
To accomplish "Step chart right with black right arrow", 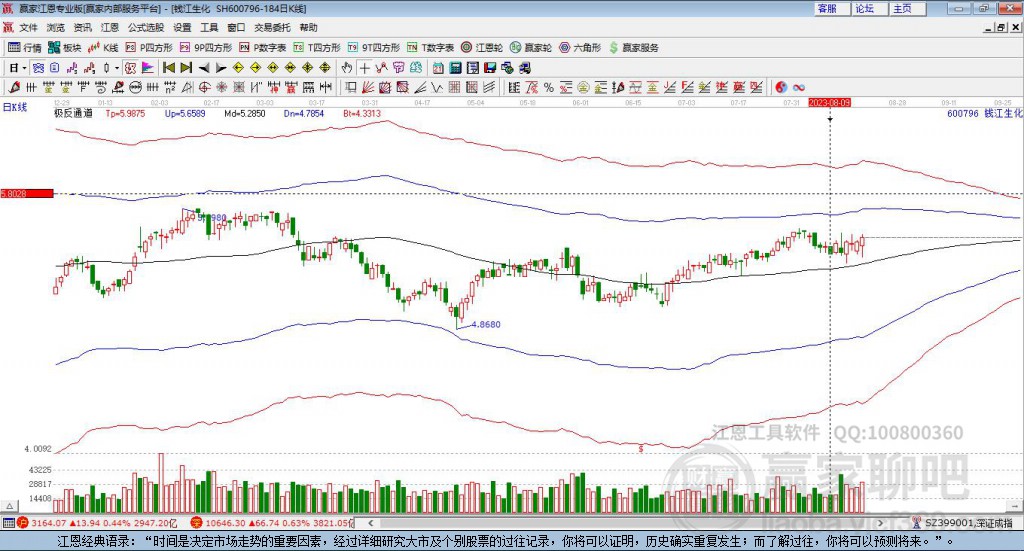I will point(221,68).
